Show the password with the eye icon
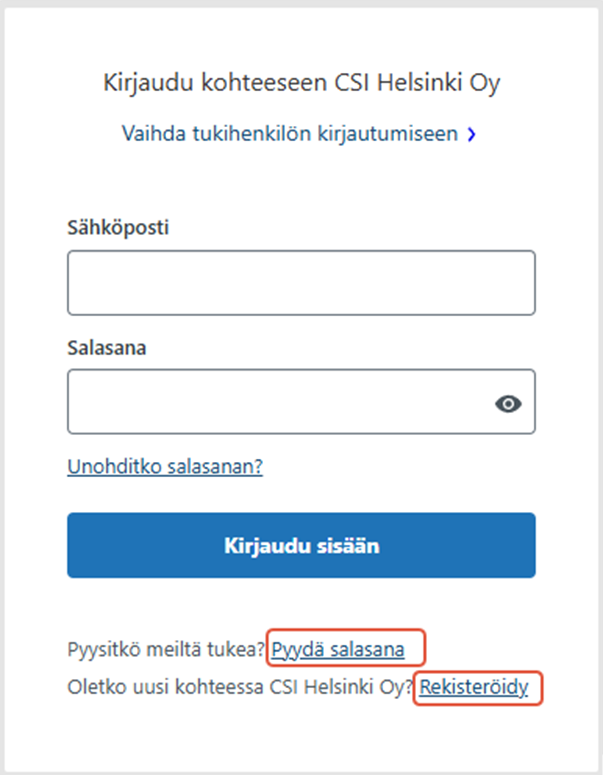The height and width of the screenshot is (775, 603). 509,403
